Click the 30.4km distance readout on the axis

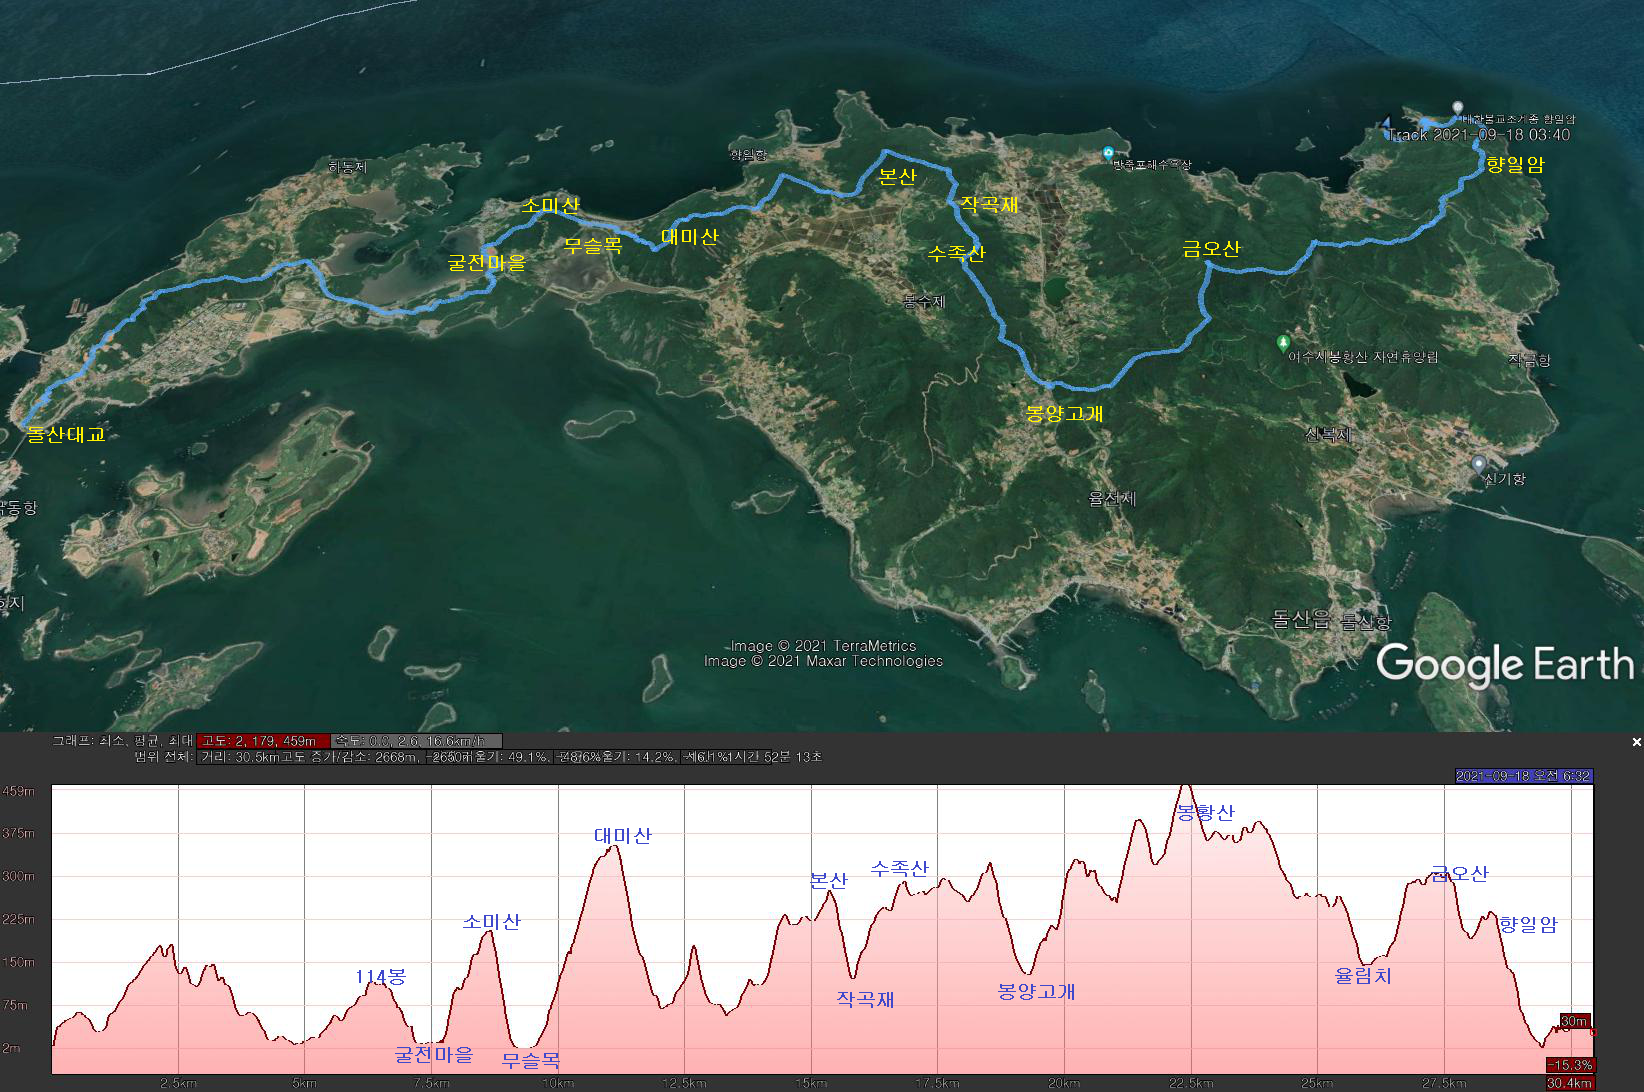[x=1570, y=1083]
